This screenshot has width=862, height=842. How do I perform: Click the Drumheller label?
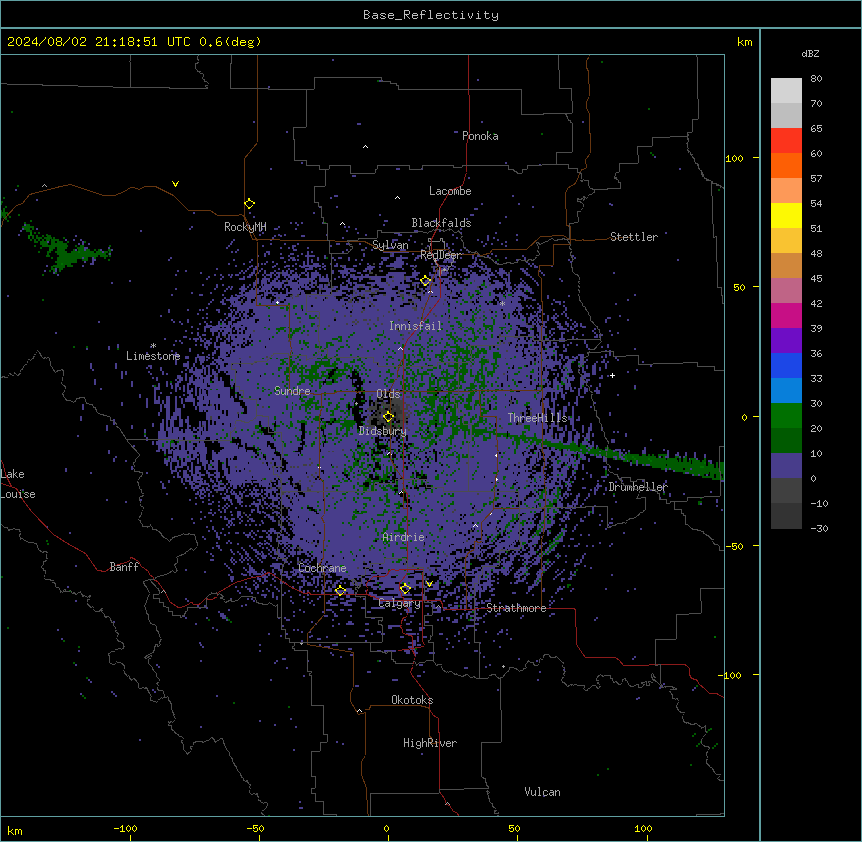[638, 487]
